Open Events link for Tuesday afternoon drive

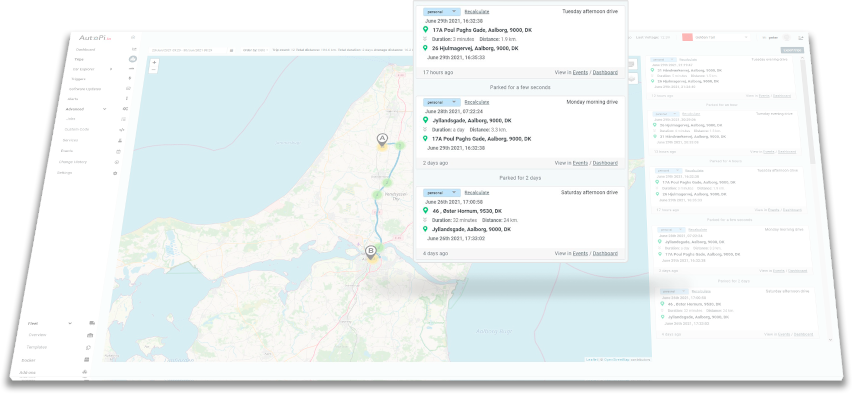coord(580,72)
